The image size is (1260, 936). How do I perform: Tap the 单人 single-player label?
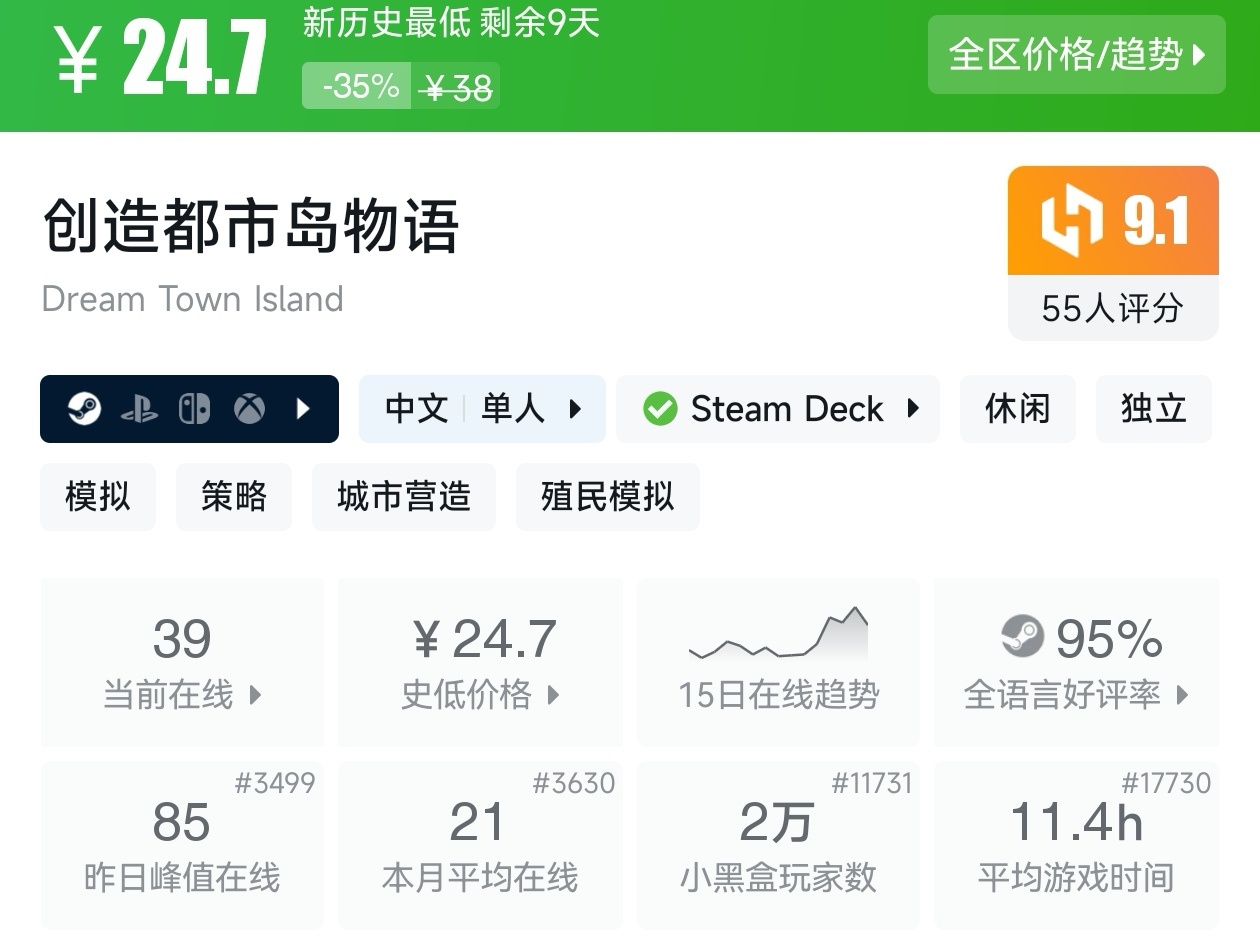(x=513, y=409)
